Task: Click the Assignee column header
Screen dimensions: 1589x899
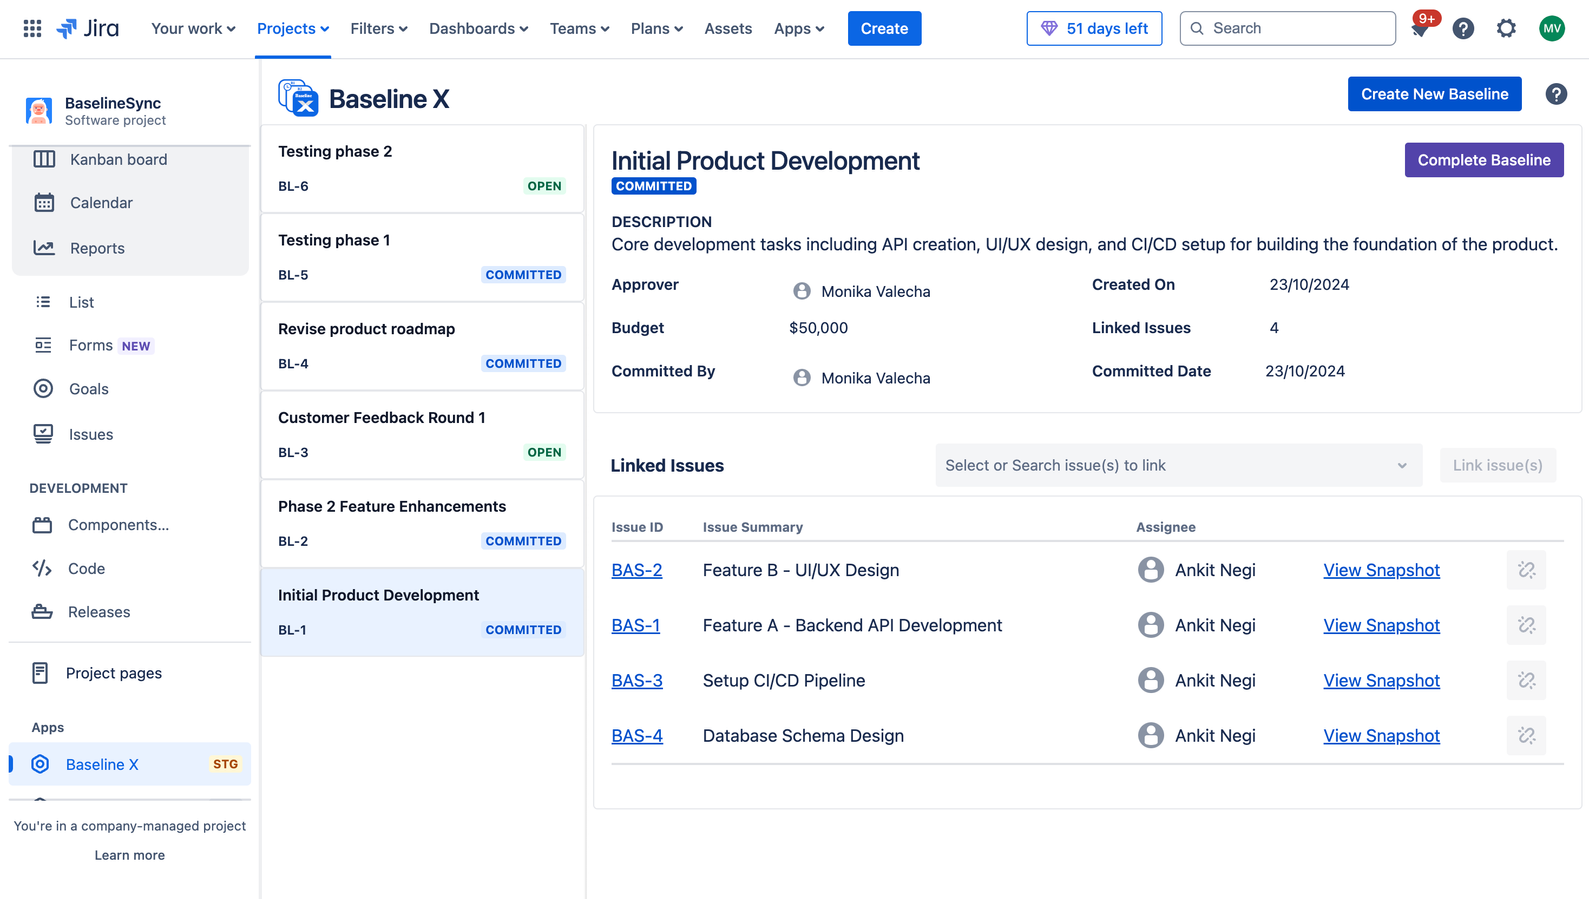Action: pos(1165,527)
